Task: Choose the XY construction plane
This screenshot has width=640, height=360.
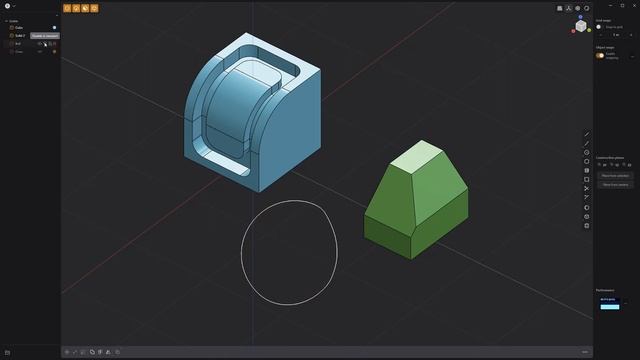Action: coord(602,165)
